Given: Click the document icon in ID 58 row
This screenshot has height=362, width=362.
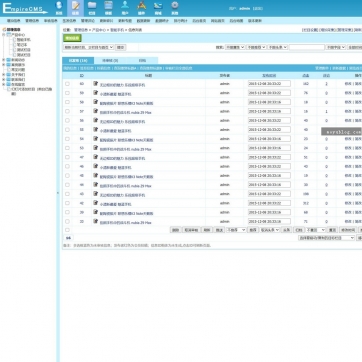Looking at the screenshot, I should pos(96,102).
